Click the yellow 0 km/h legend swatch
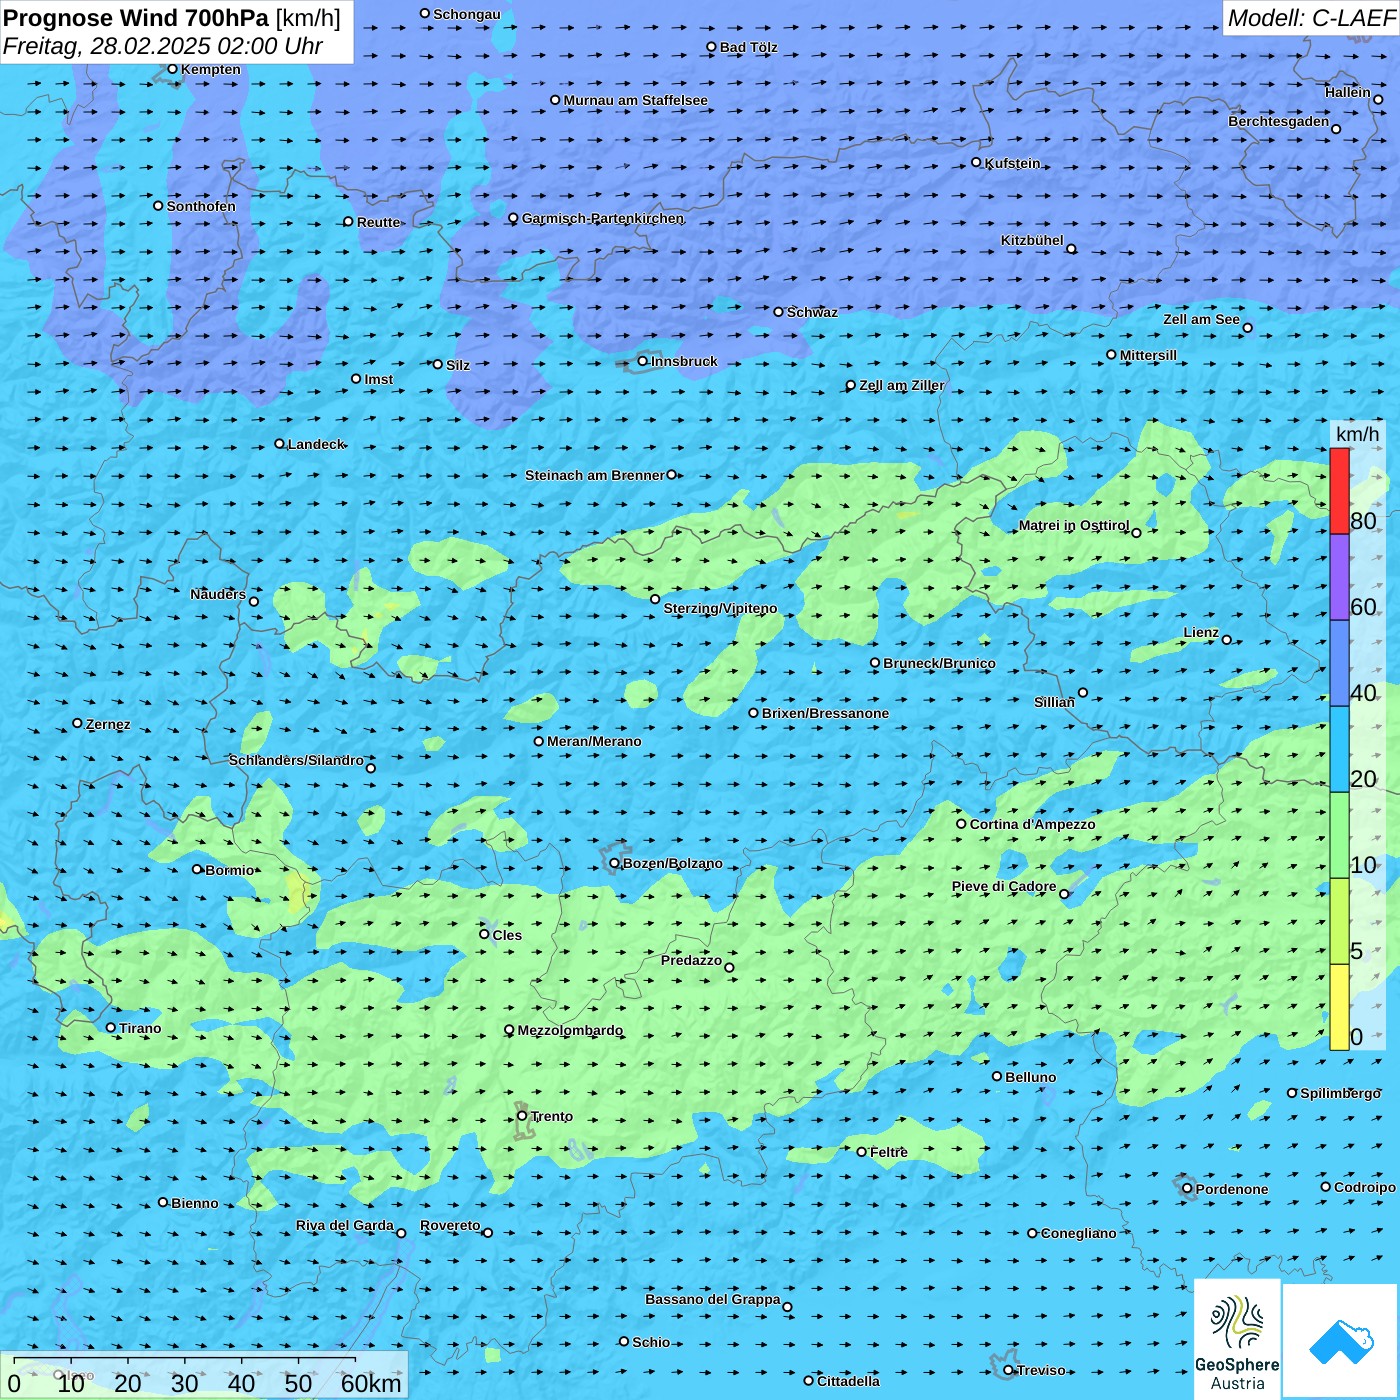Viewport: 1400px width, 1400px height. (x=1339, y=1006)
